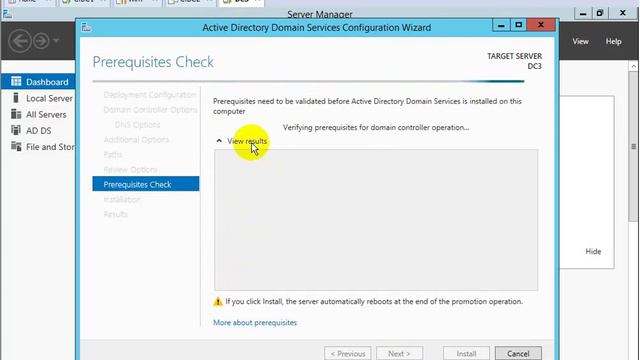Click Server Manager forward arrow
This screenshot has height=360, width=640.
pyautogui.click(x=41, y=41)
